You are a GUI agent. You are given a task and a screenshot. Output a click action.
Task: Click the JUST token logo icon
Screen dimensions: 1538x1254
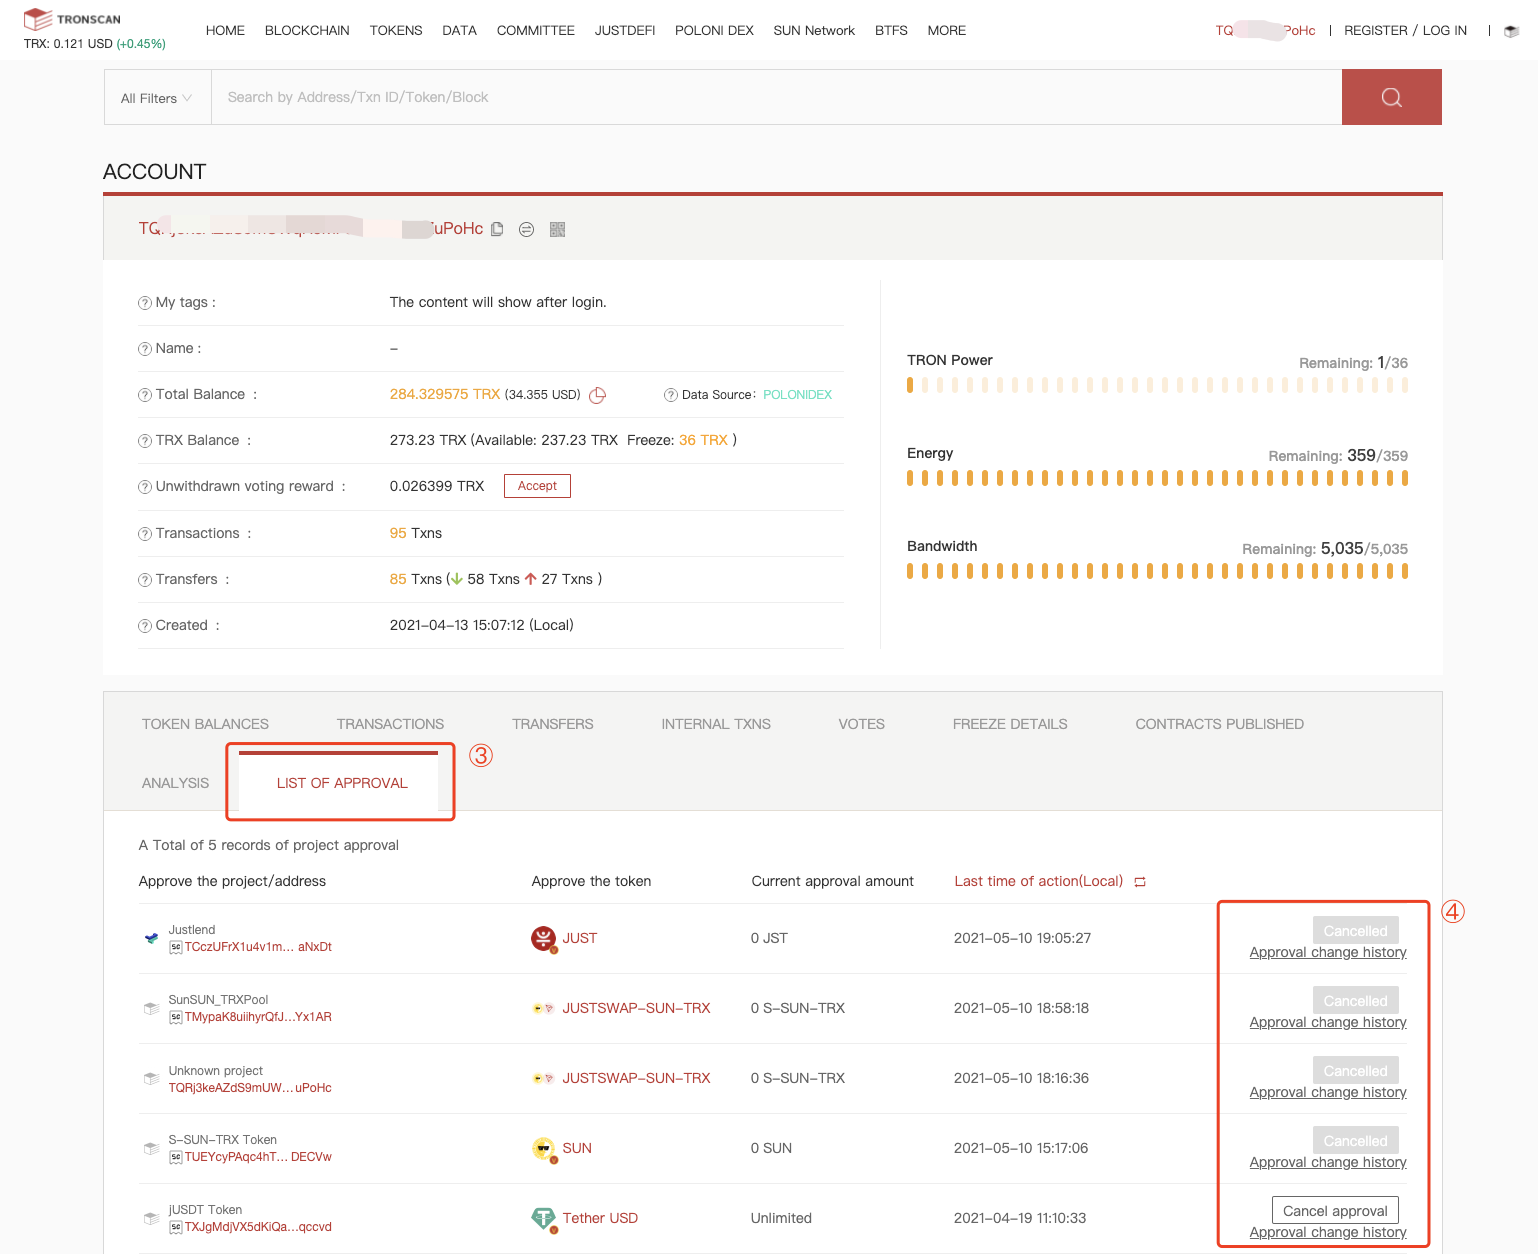tap(543, 939)
